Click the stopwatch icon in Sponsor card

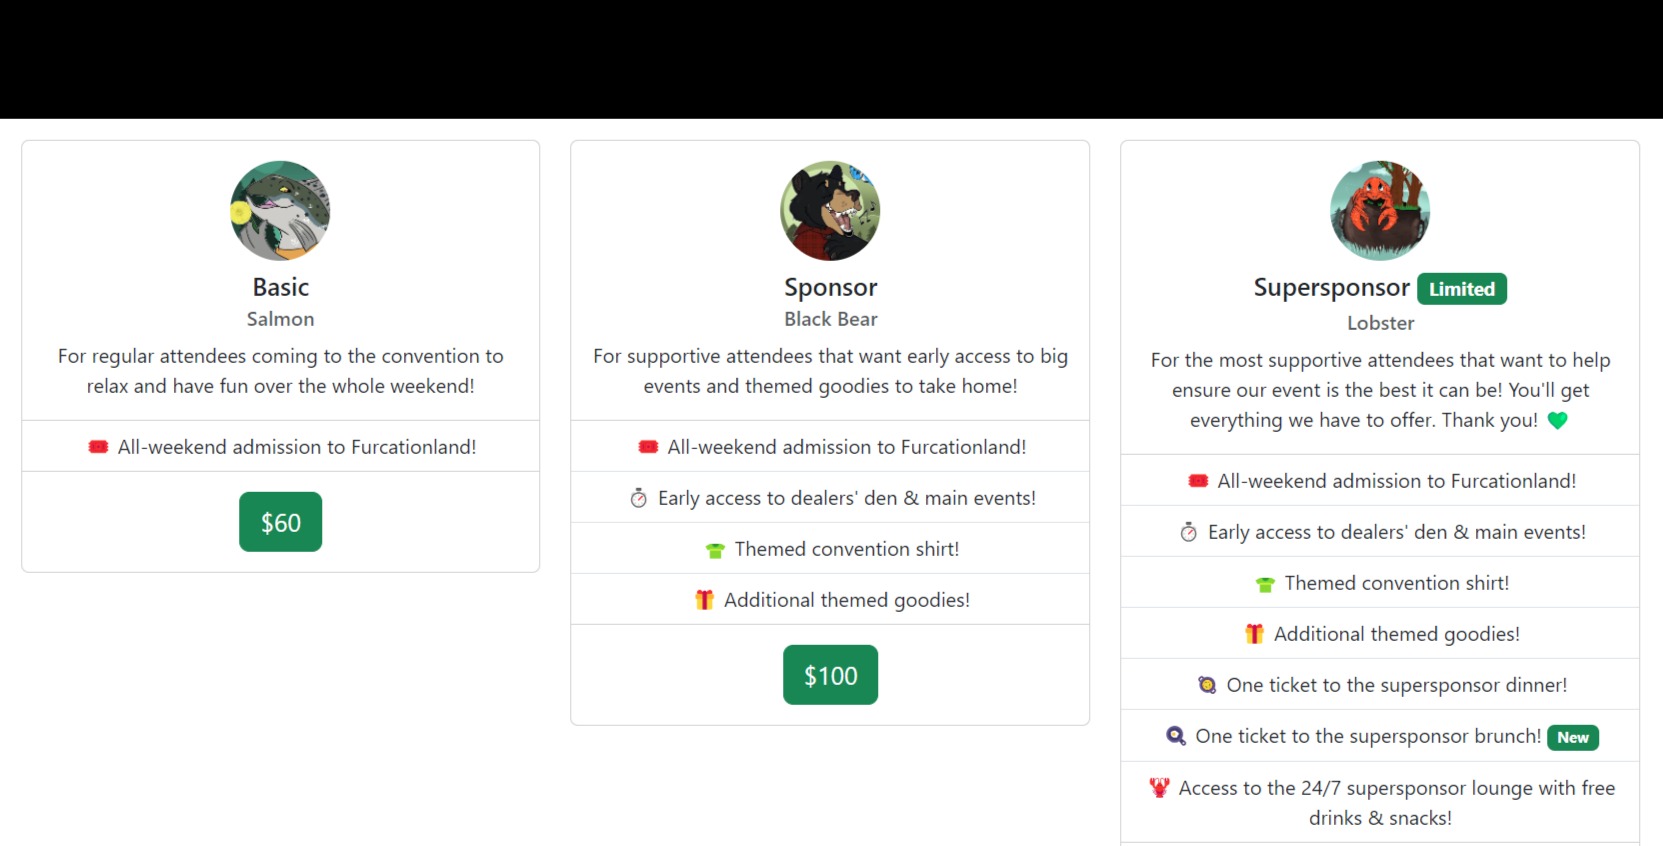pyautogui.click(x=638, y=498)
